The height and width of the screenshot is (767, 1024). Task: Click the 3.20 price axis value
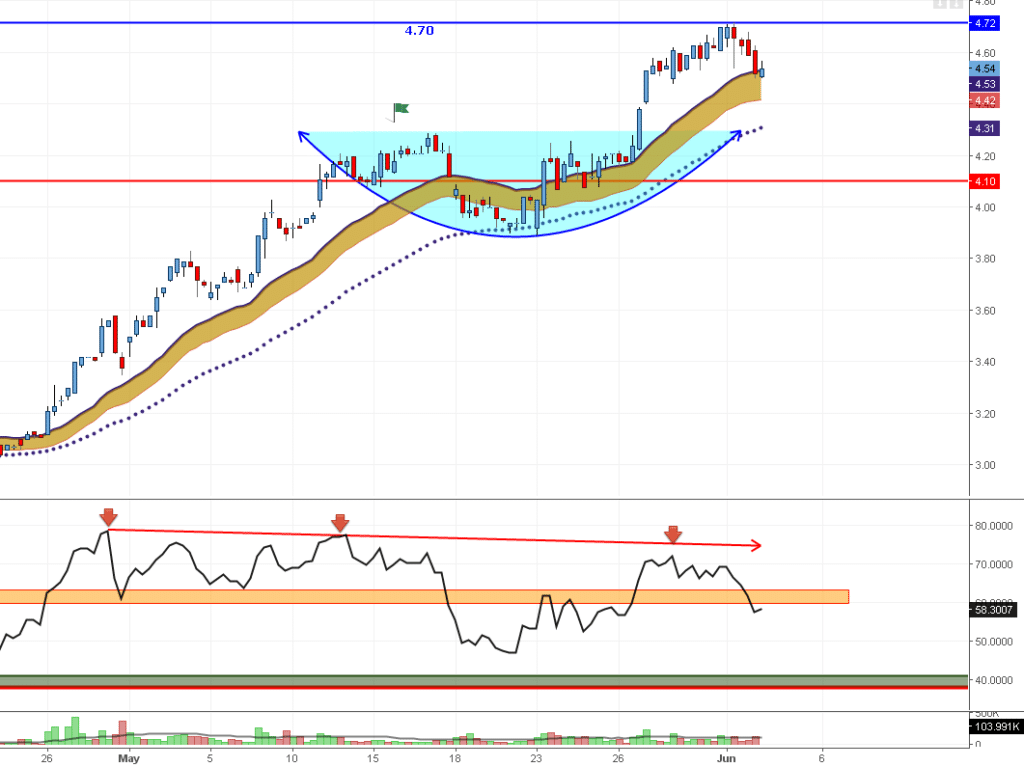click(985, 414)
